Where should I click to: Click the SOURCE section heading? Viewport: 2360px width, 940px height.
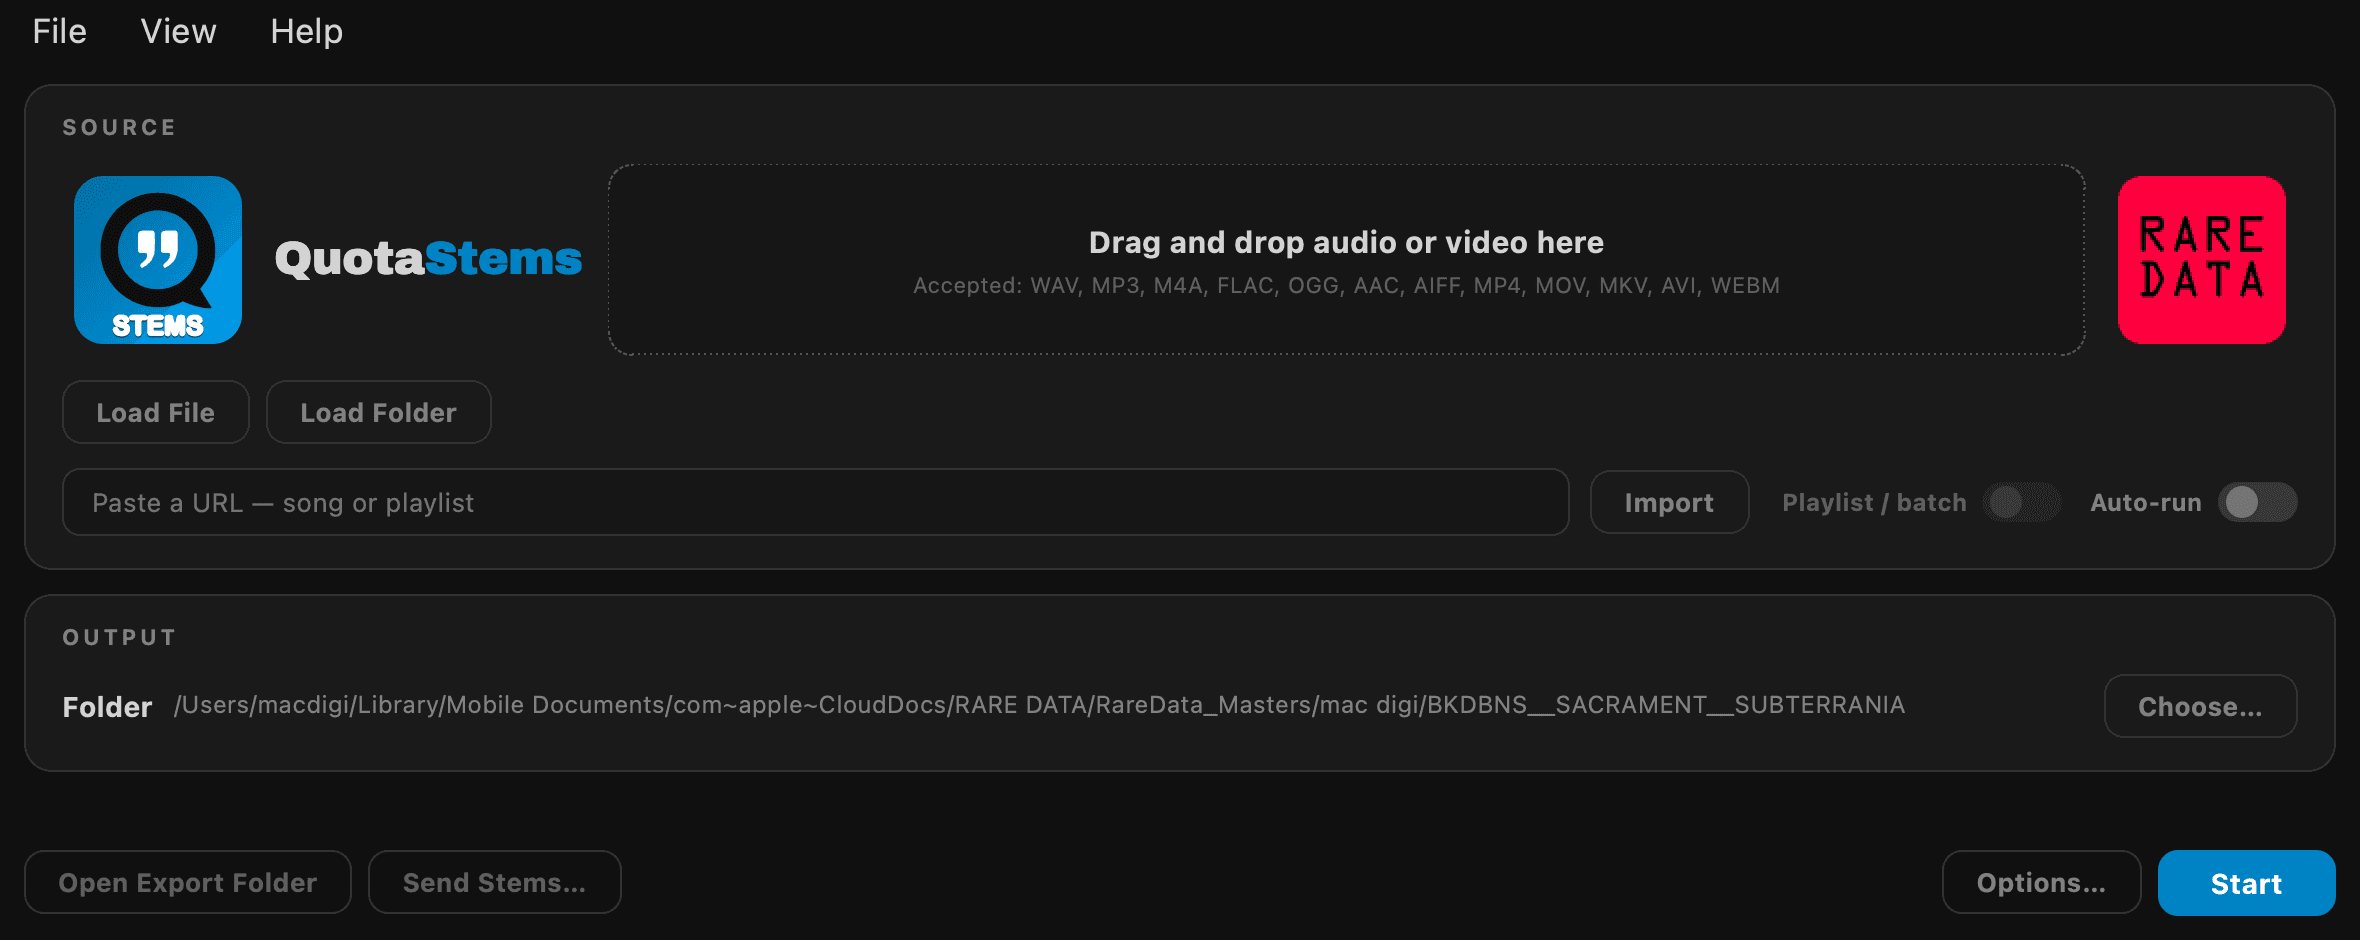pos(119,127)
